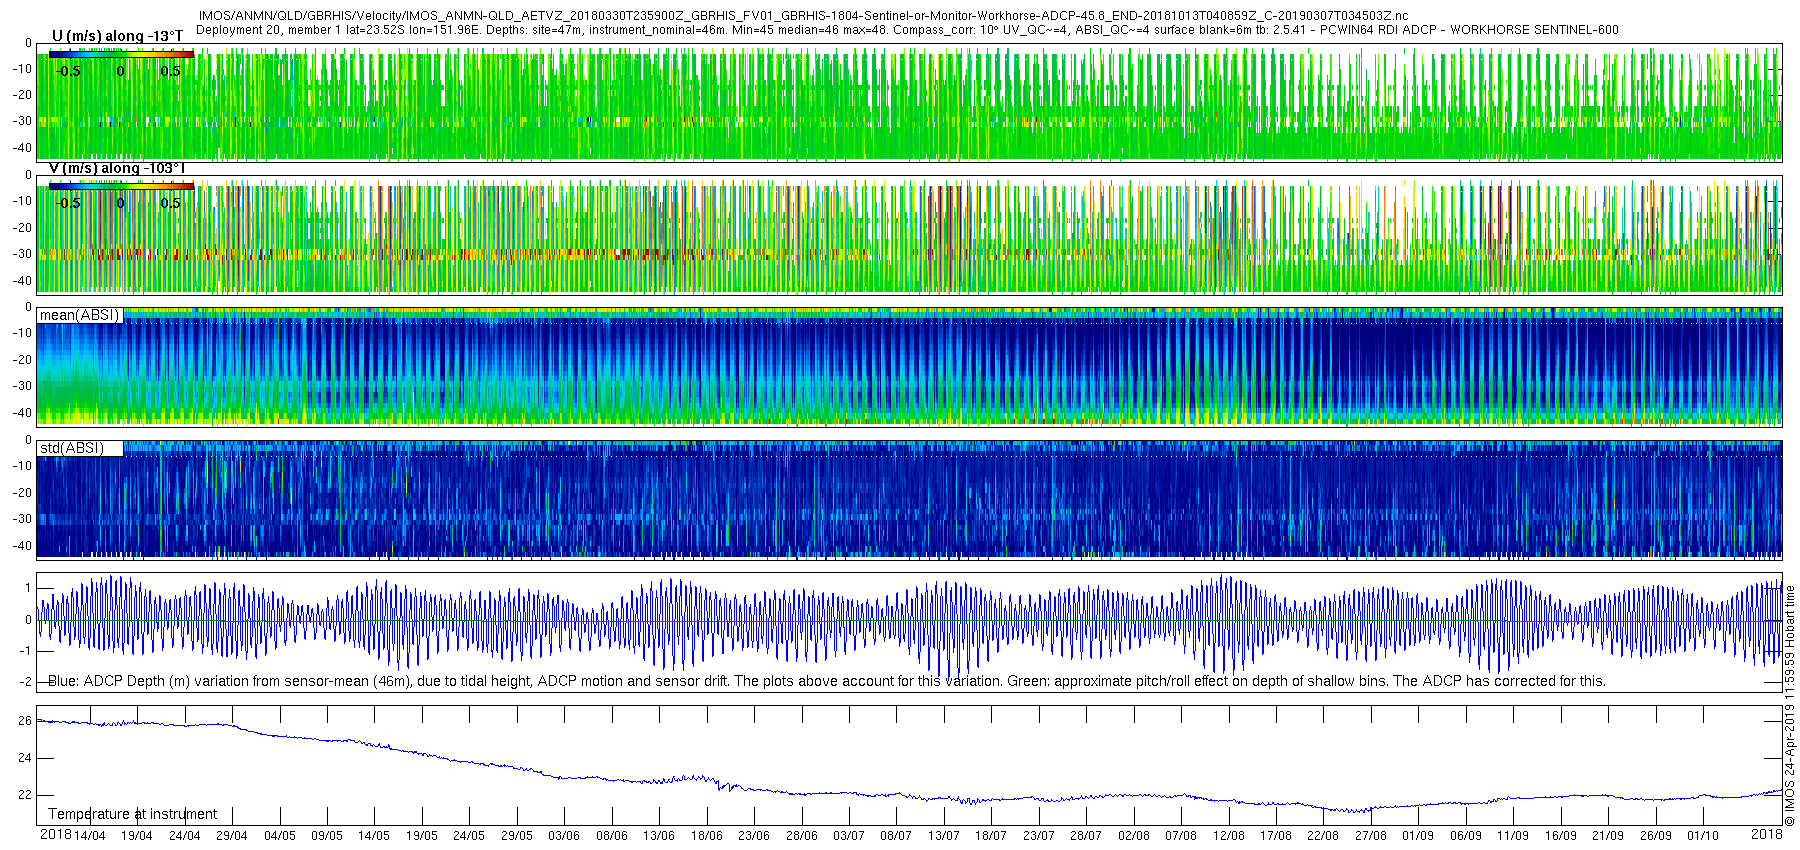Click the '-30' depth tick of the mean(ABSI) panel
This screenshot has width=1800, height=850.
click(x=21, y=386)
